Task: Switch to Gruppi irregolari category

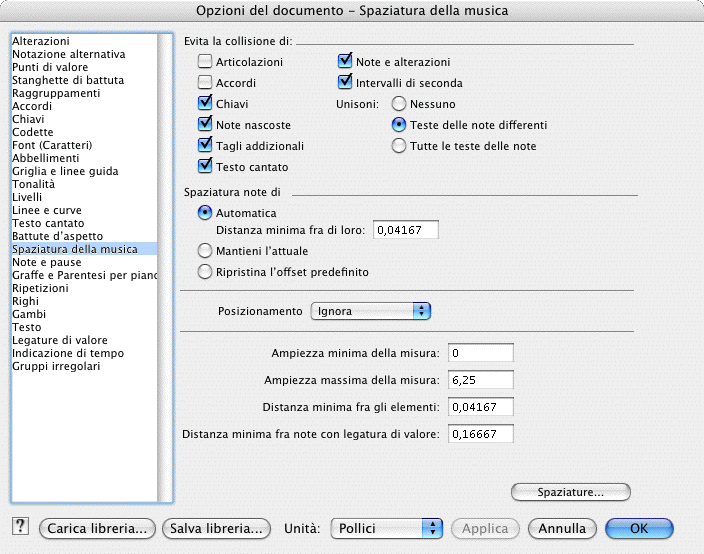Action: pos(56,366)
